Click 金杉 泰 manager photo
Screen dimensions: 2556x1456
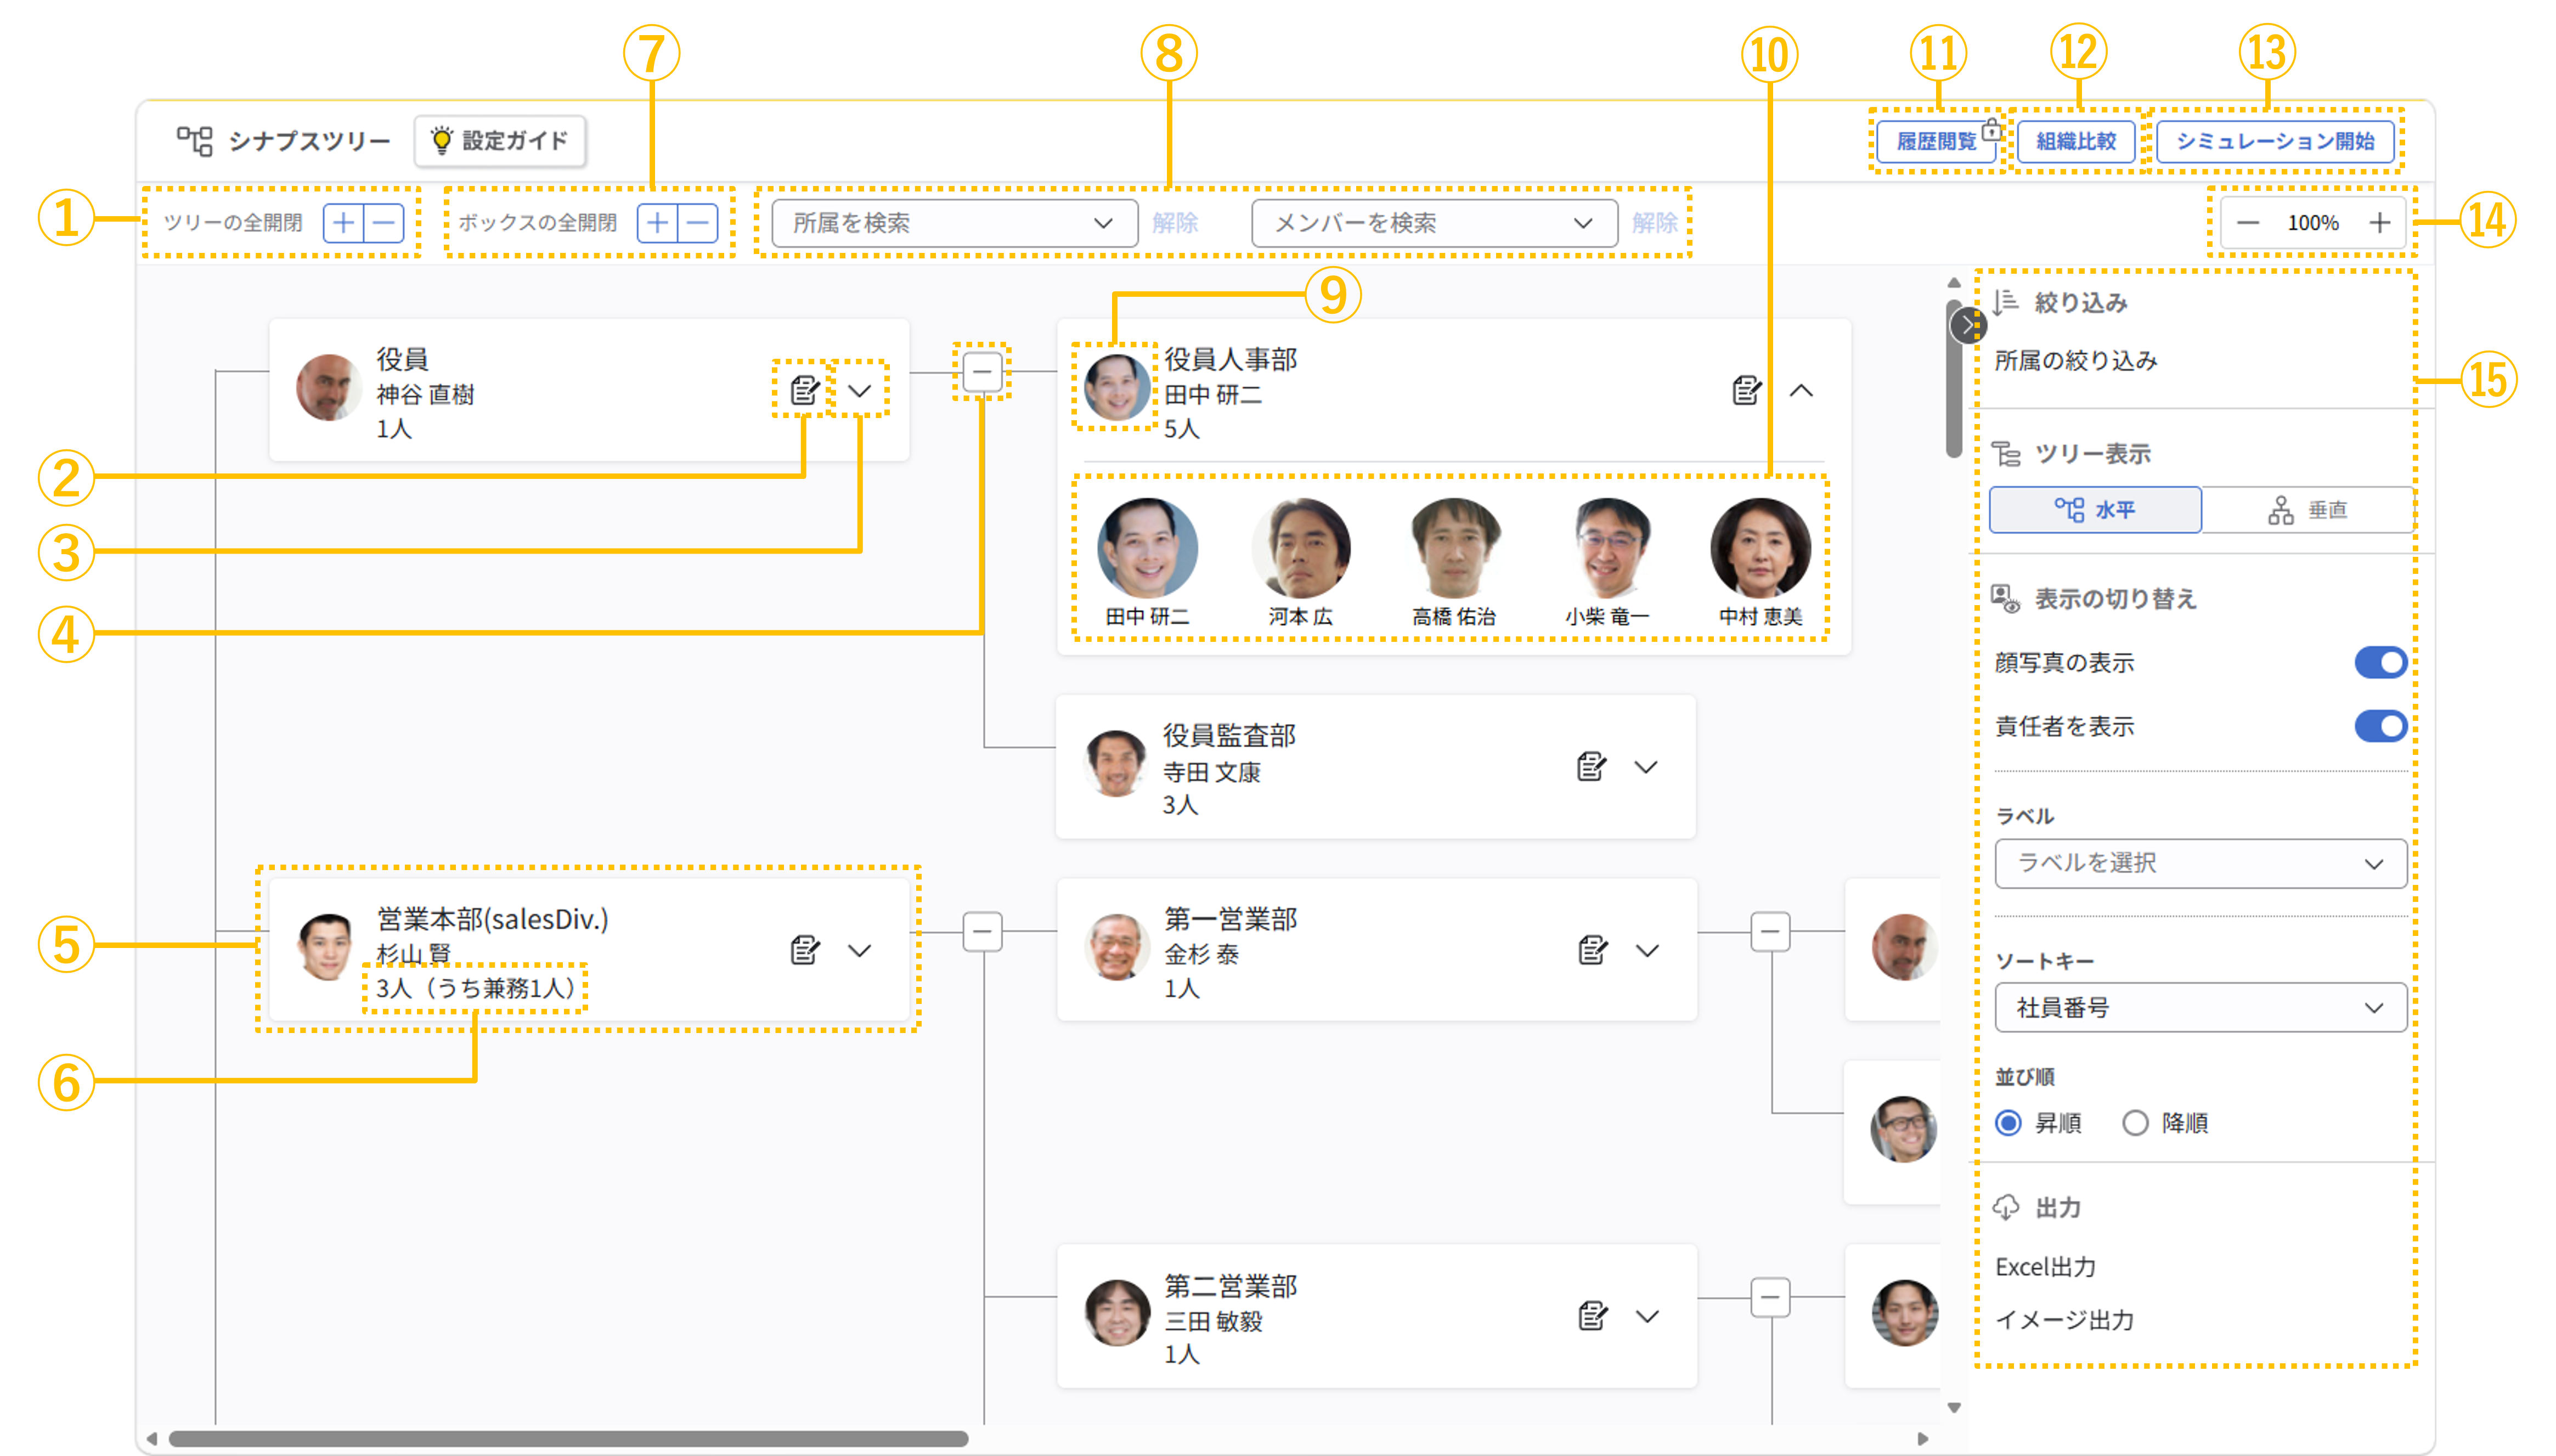tap(1116, 947)
